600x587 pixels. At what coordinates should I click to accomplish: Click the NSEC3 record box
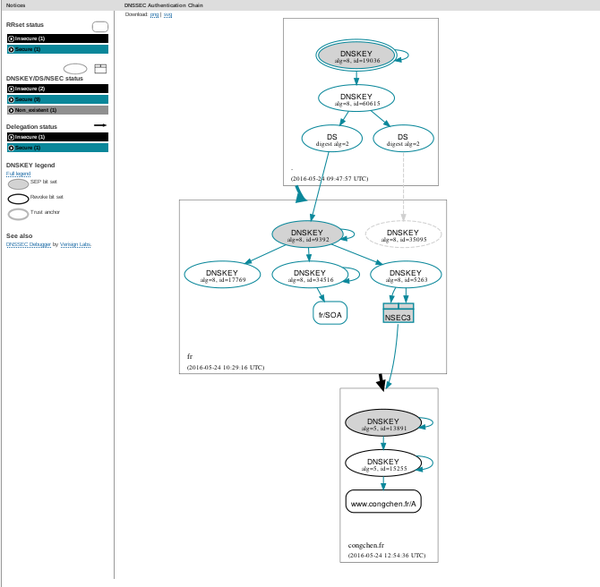pyautogui.click(x=398, y=313)
